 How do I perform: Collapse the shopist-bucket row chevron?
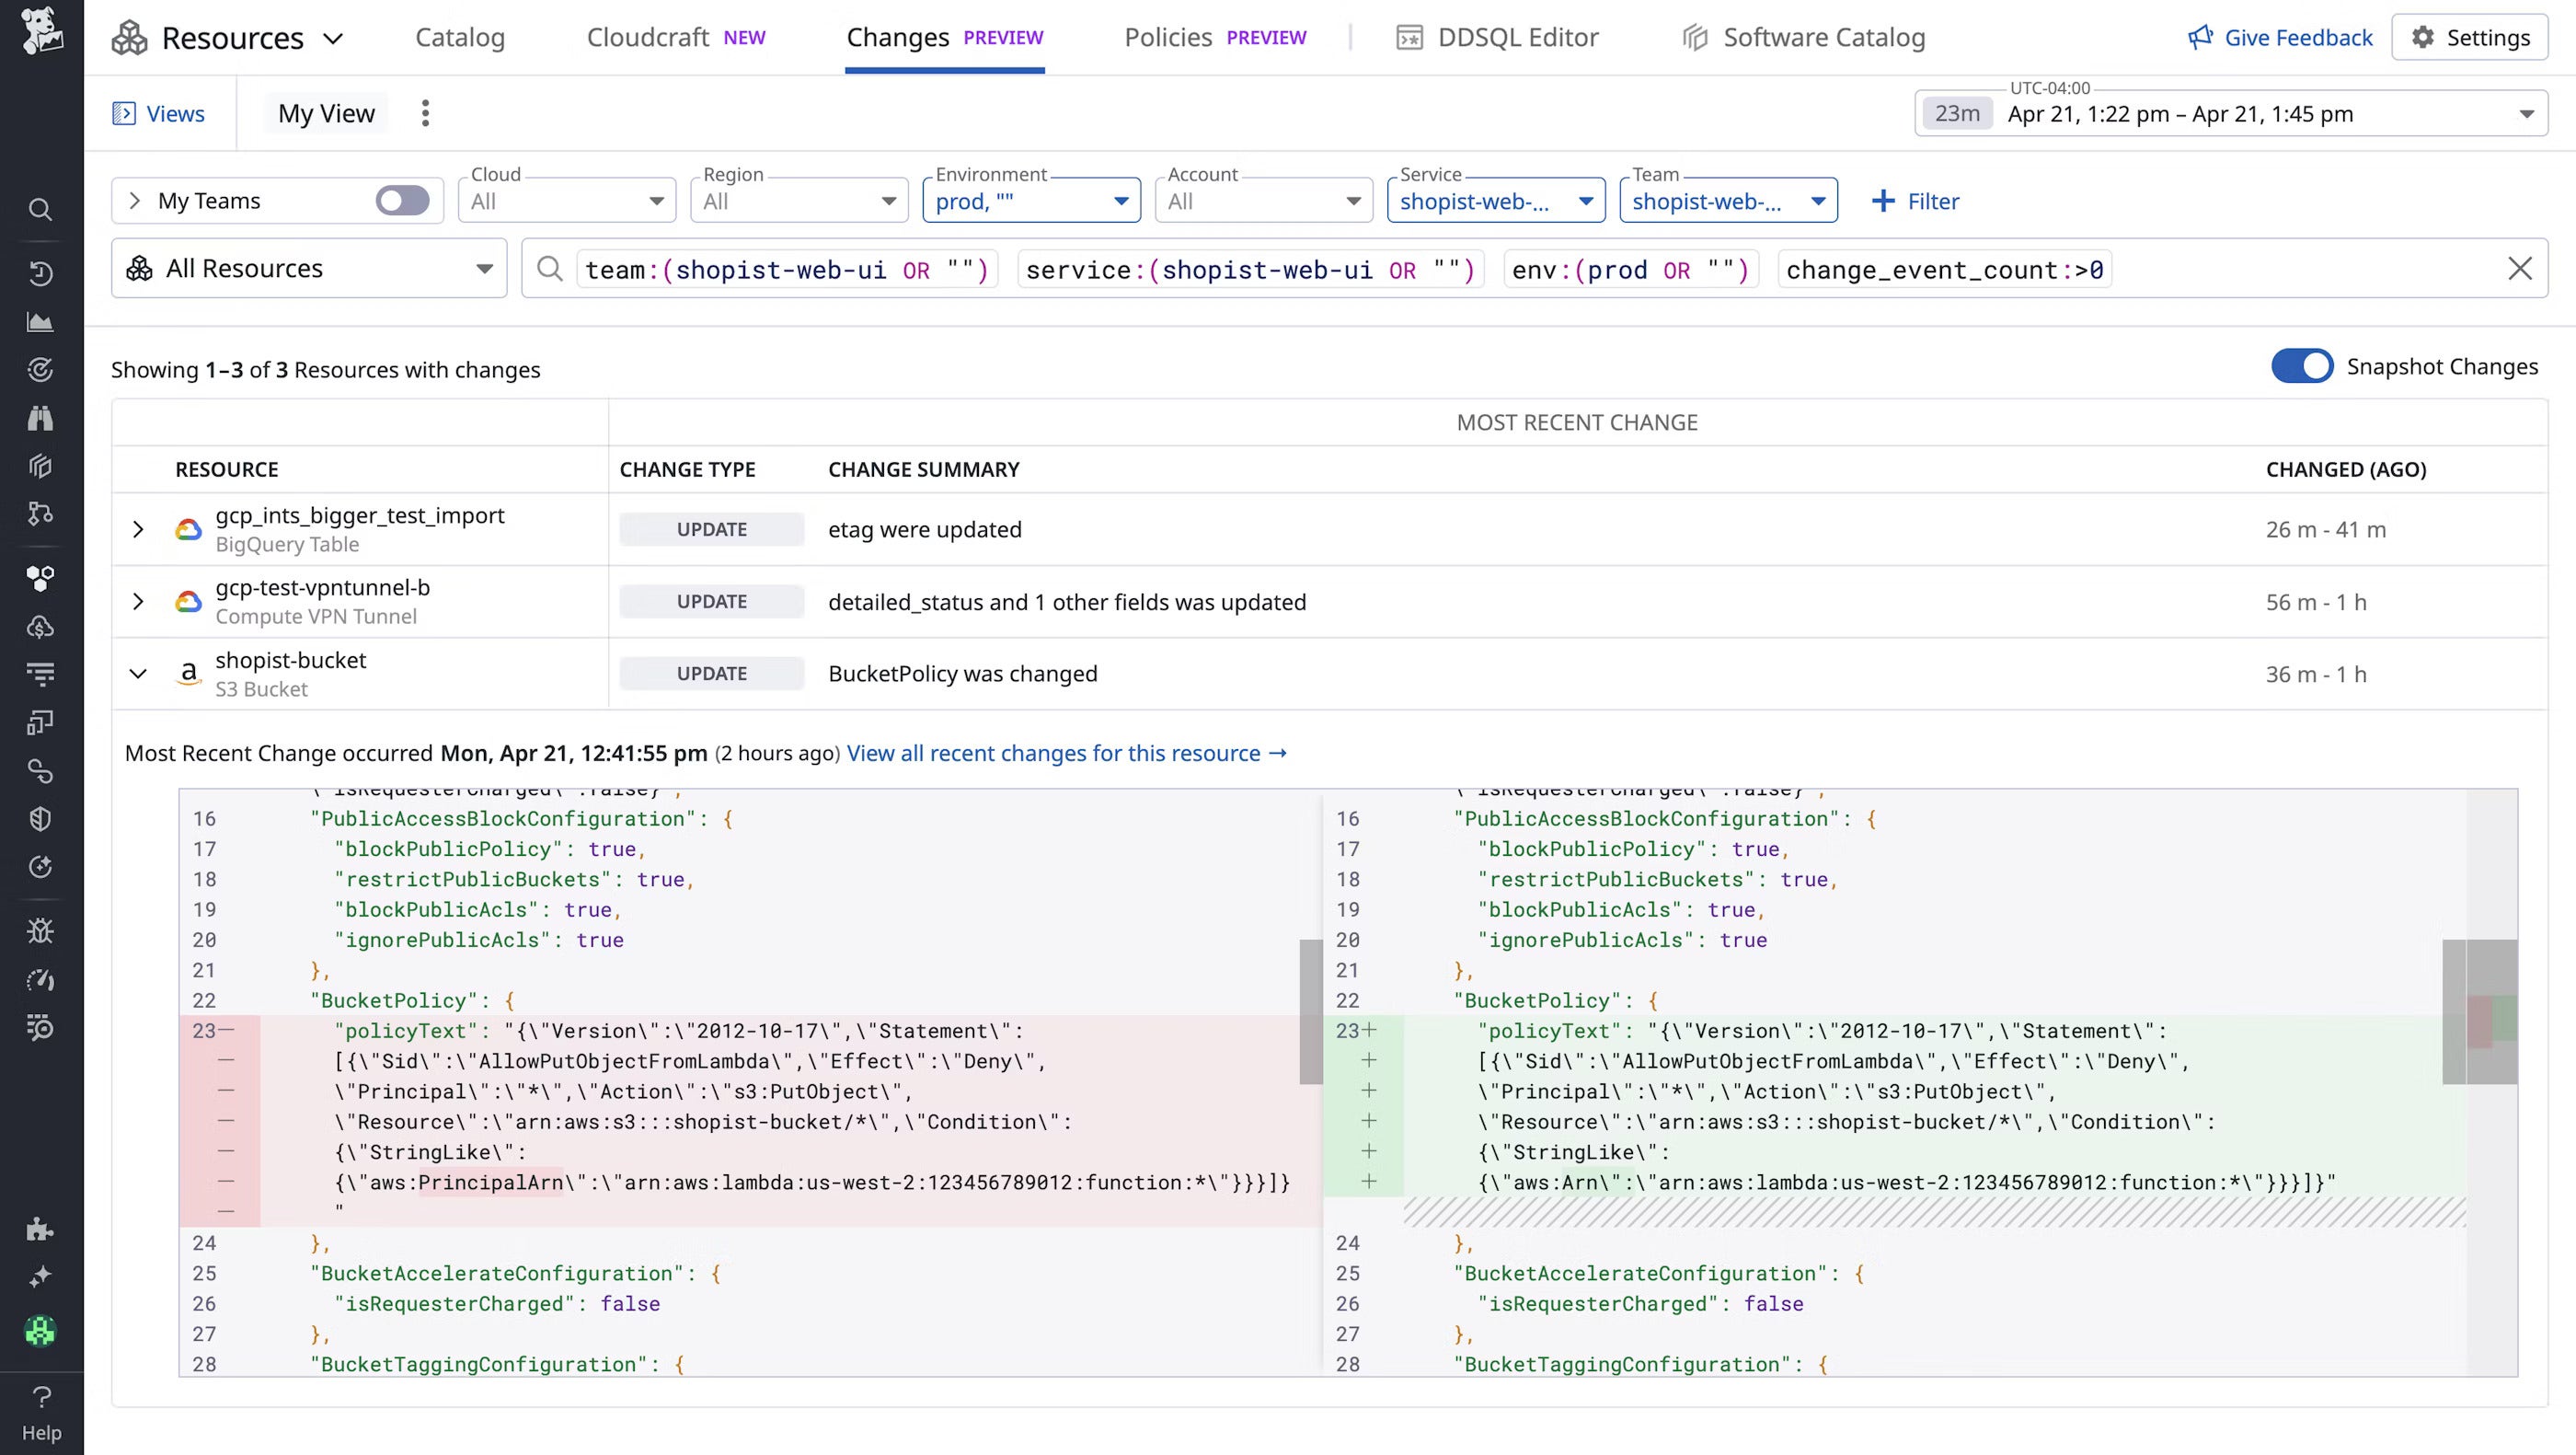coord(138,673)
